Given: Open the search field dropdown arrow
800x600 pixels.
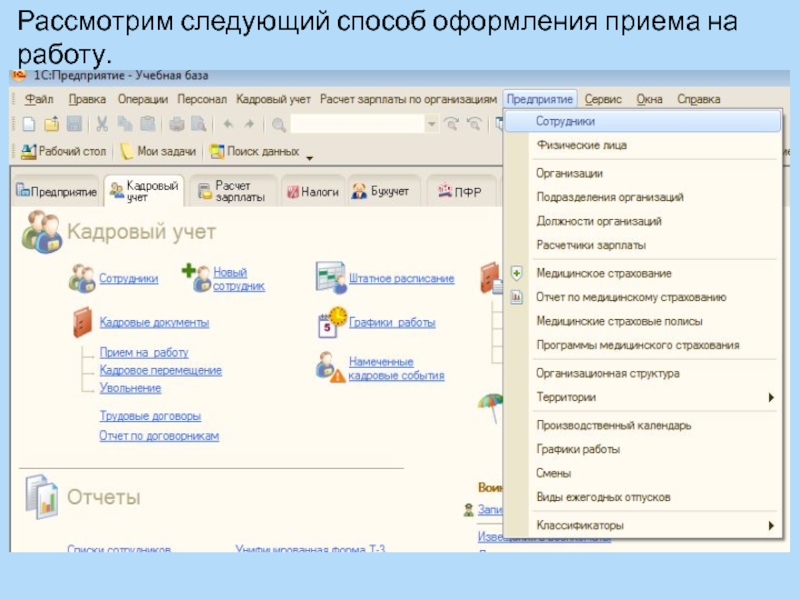Looking at the screenshot, I should click(x=431, y=124).
